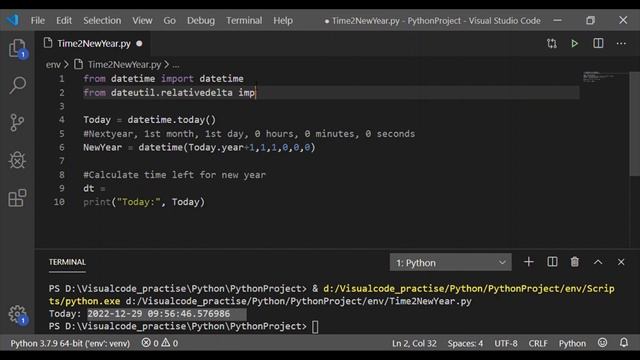
Task: Kill terminal with trash icon
Action: tap(575, 262)
